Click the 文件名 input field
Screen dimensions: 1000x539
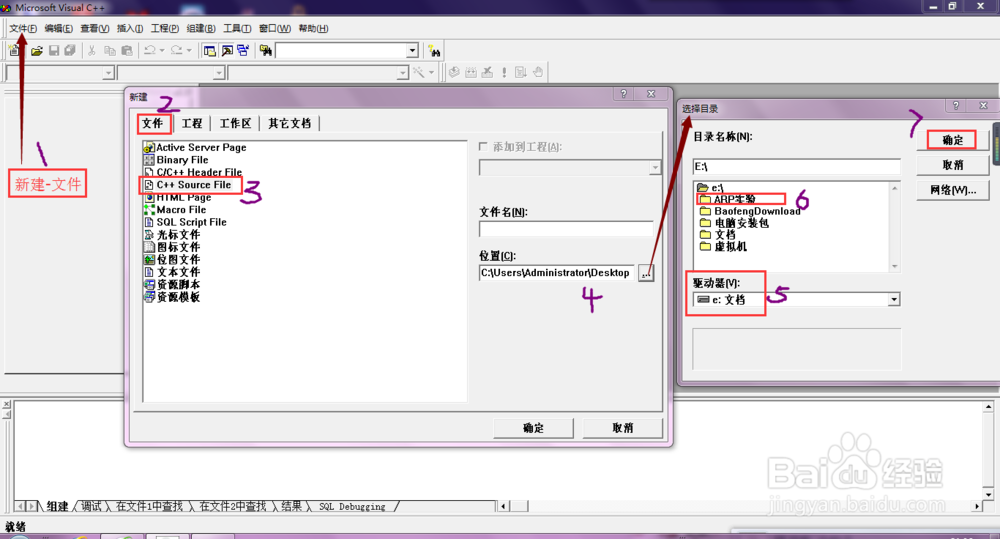coord(566,229)
